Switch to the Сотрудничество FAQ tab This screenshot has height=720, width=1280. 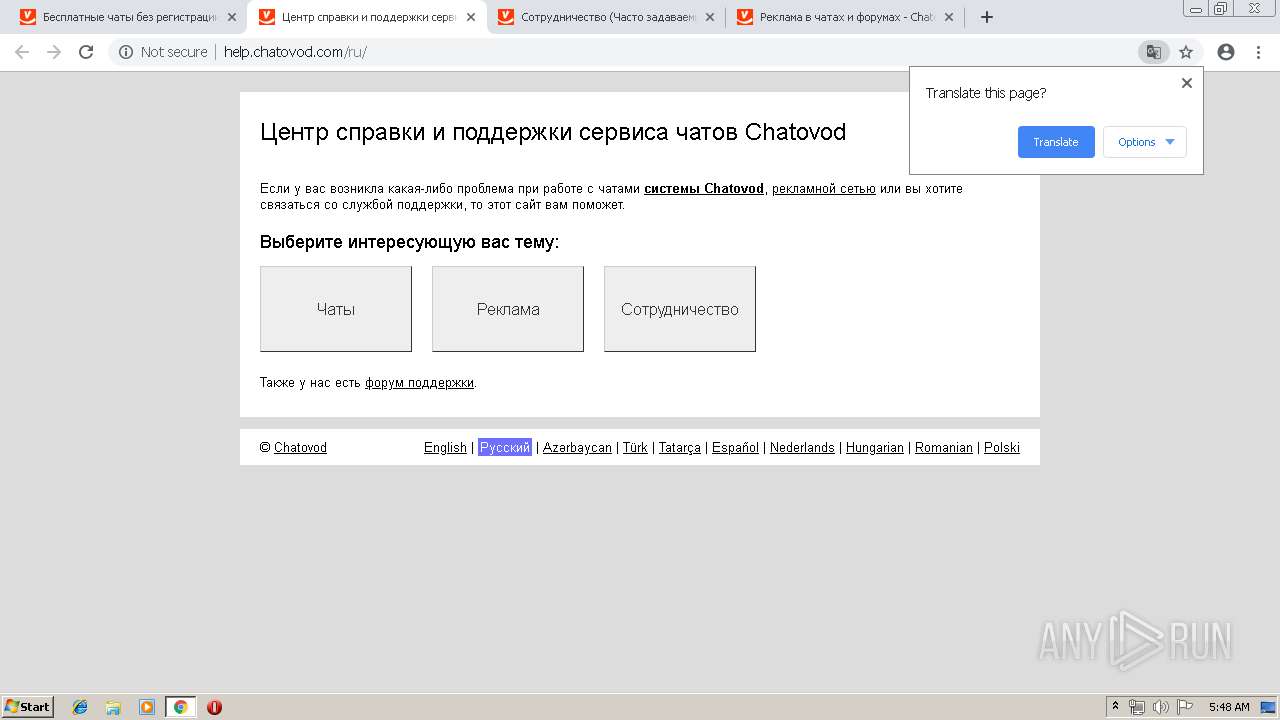[x=605, y=17]
